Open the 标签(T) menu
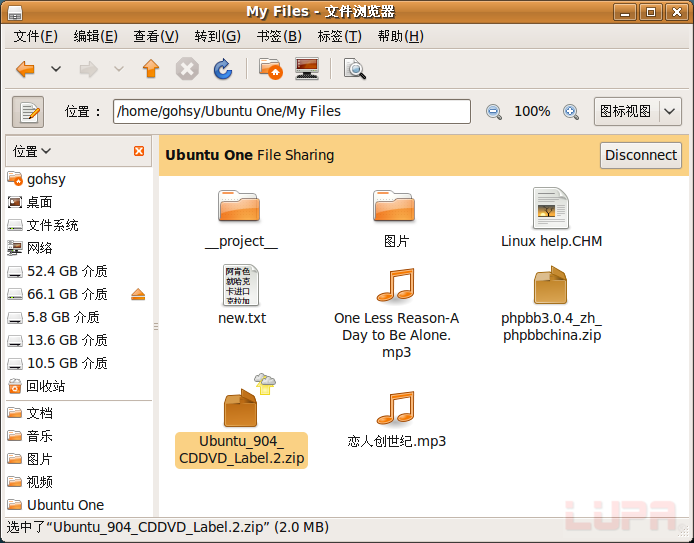This screenshot has width=694, height=543. 339,36
